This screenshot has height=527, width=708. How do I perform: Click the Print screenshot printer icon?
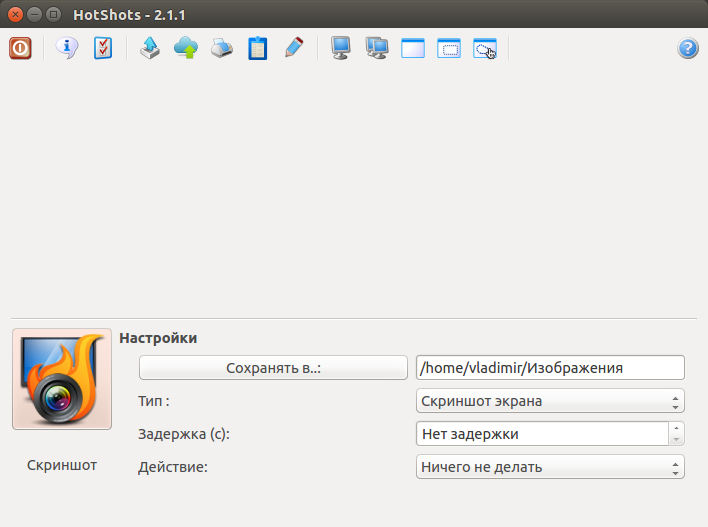222,48
